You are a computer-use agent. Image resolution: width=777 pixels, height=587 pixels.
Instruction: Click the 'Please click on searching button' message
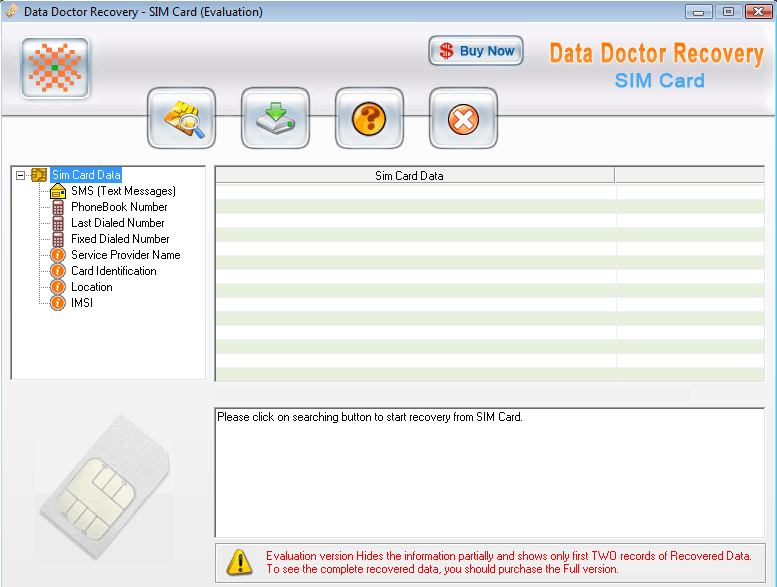[370, 417]
